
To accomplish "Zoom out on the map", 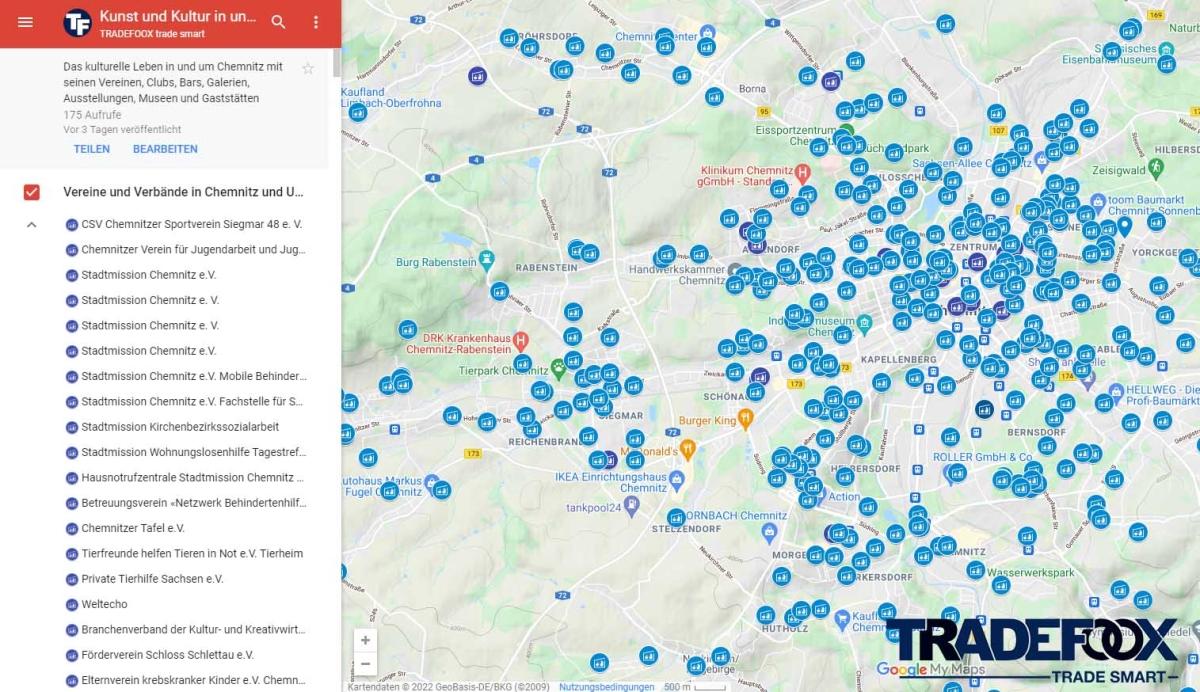I will coord(366,664).
